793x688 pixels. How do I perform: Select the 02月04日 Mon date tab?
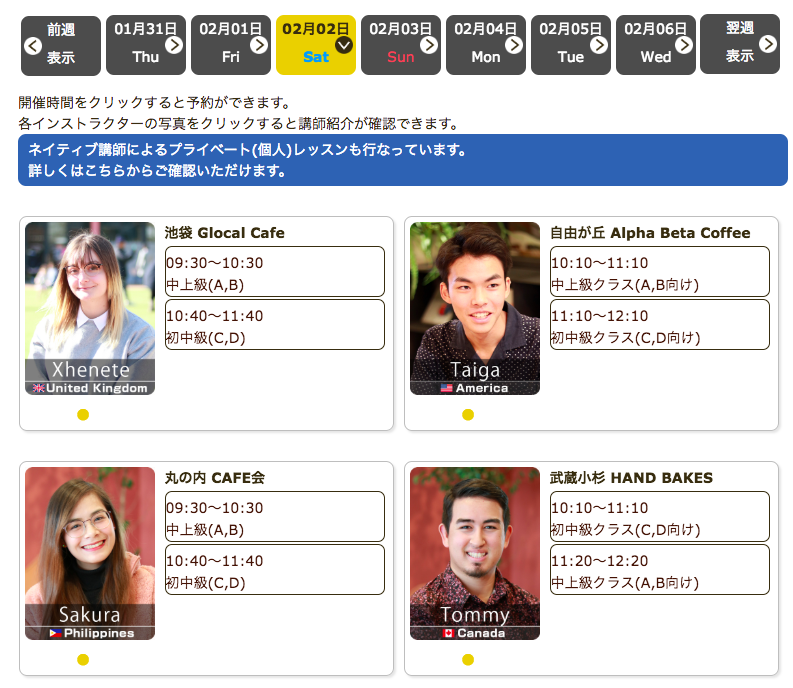click(x=486, y=45)
